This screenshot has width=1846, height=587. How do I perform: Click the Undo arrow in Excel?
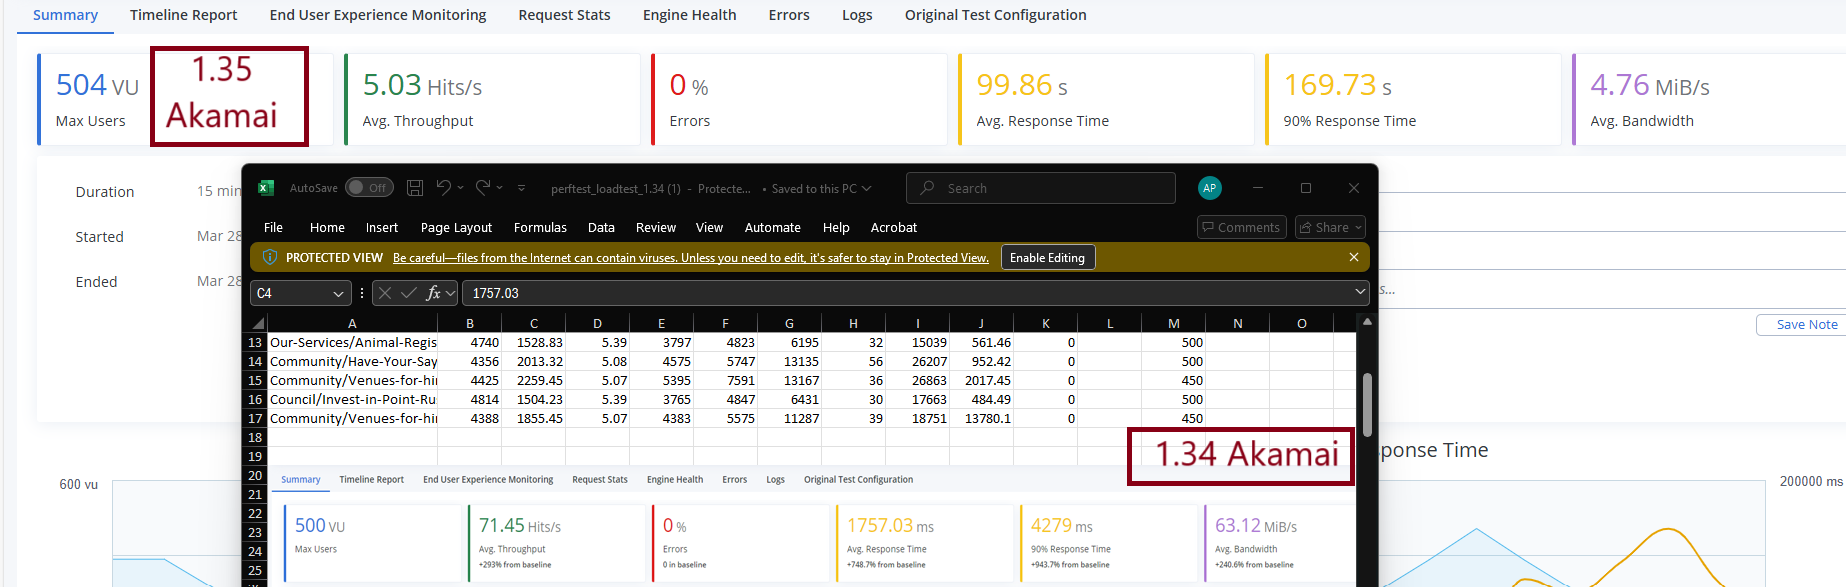(444, 187)
